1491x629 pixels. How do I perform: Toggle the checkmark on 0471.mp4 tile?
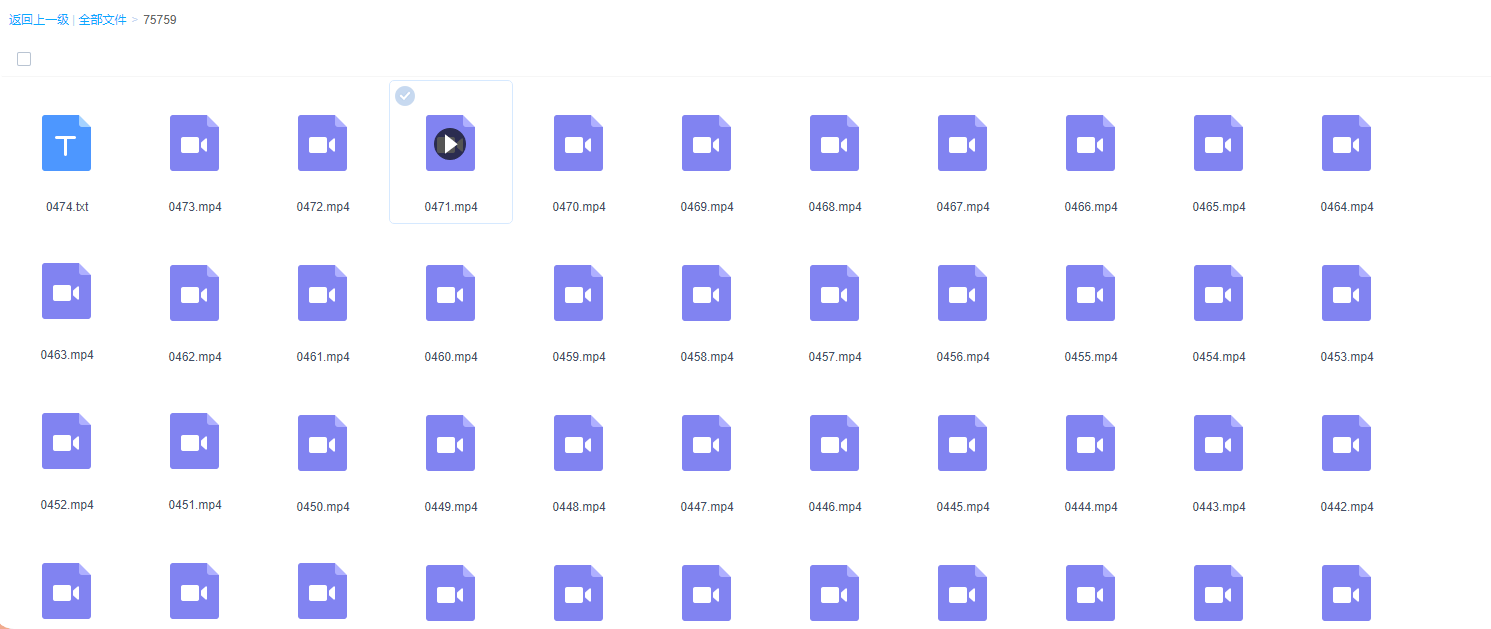[405, 96]
